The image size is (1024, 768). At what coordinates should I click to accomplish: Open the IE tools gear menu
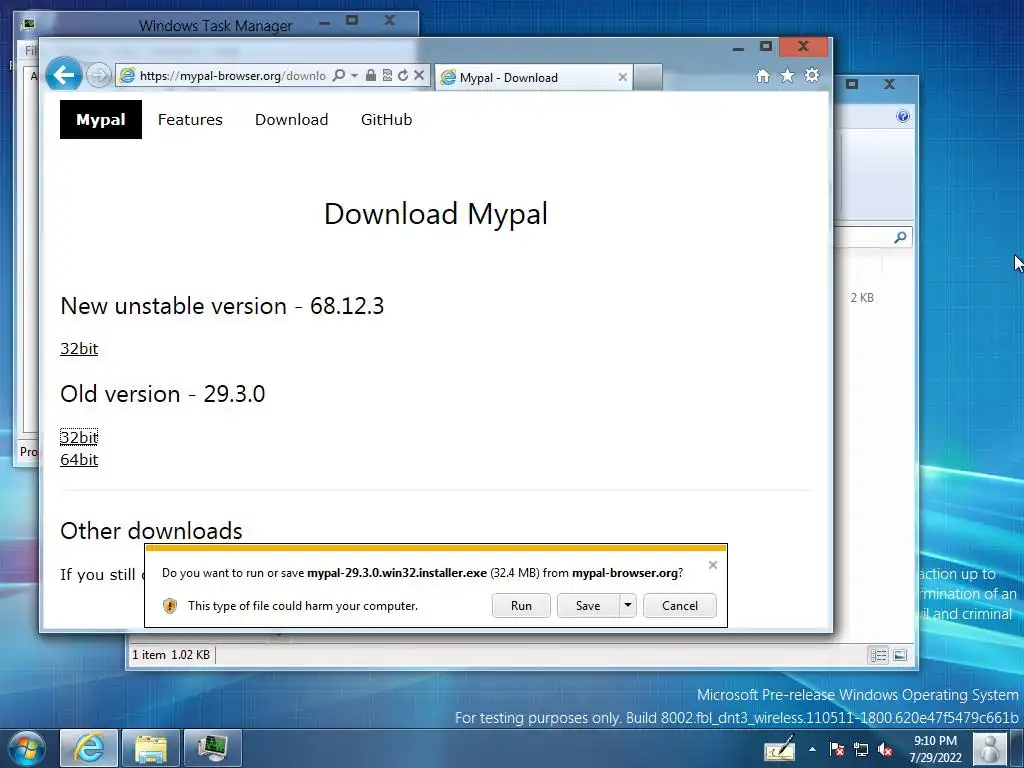(812, 76)
